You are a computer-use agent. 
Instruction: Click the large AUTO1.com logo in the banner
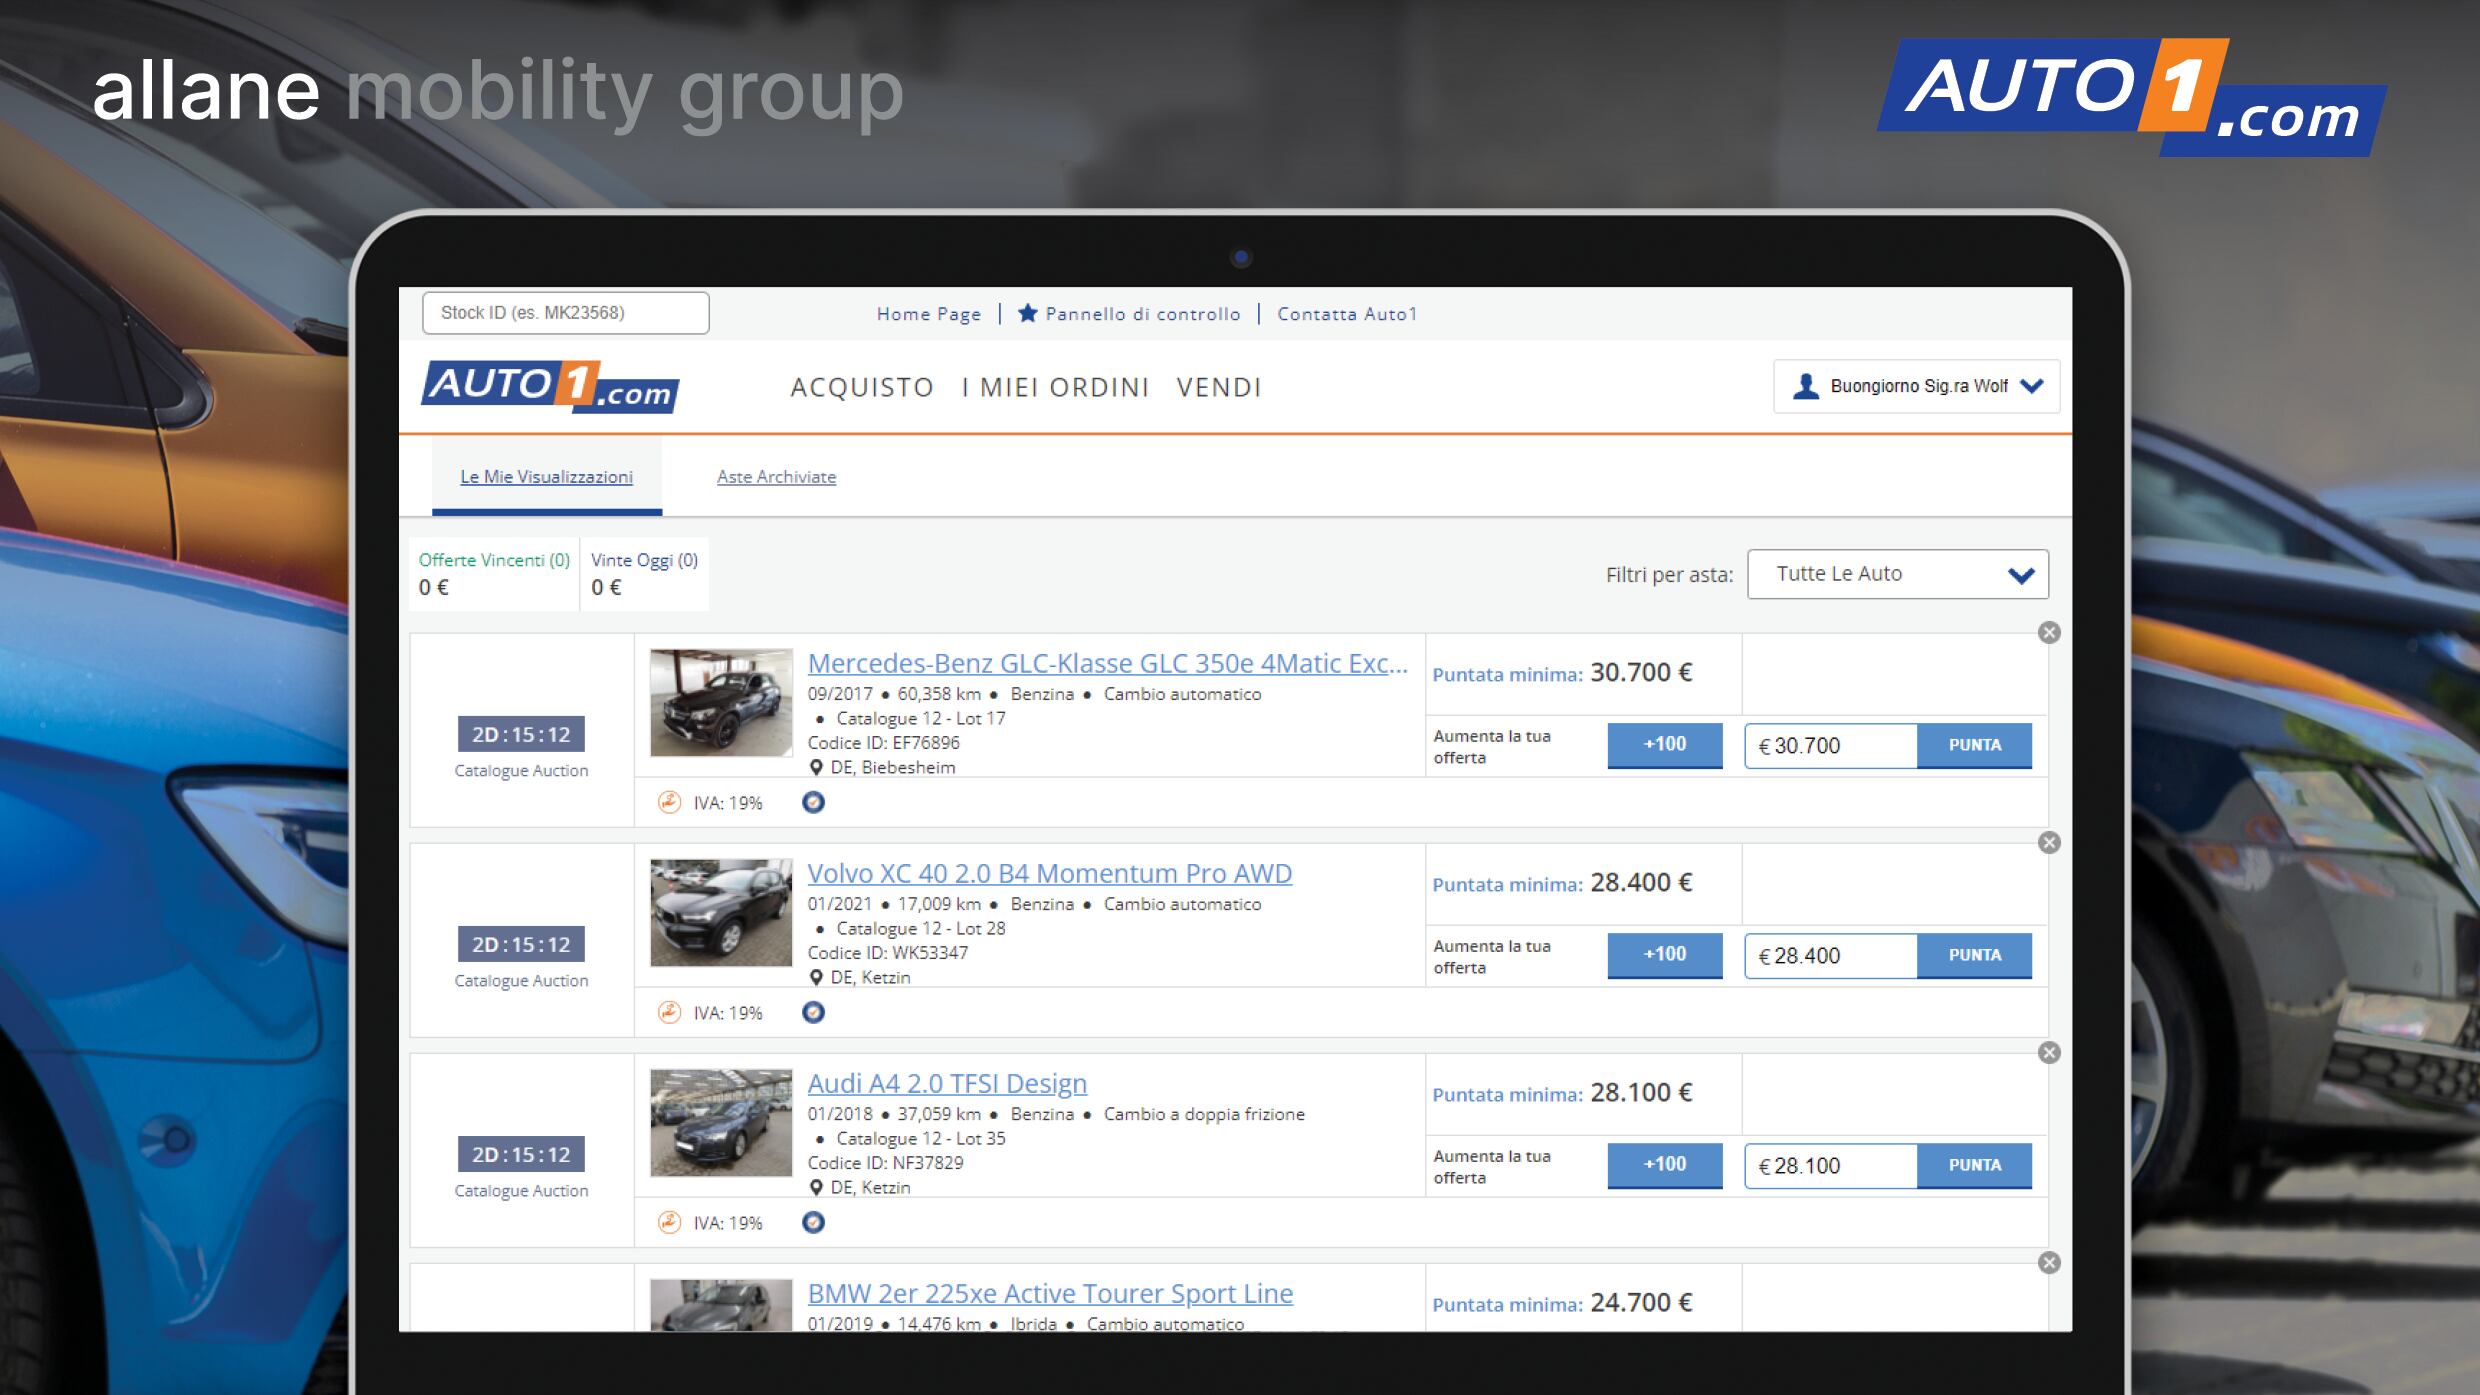pyautogui.click(x=2132, y=97)
